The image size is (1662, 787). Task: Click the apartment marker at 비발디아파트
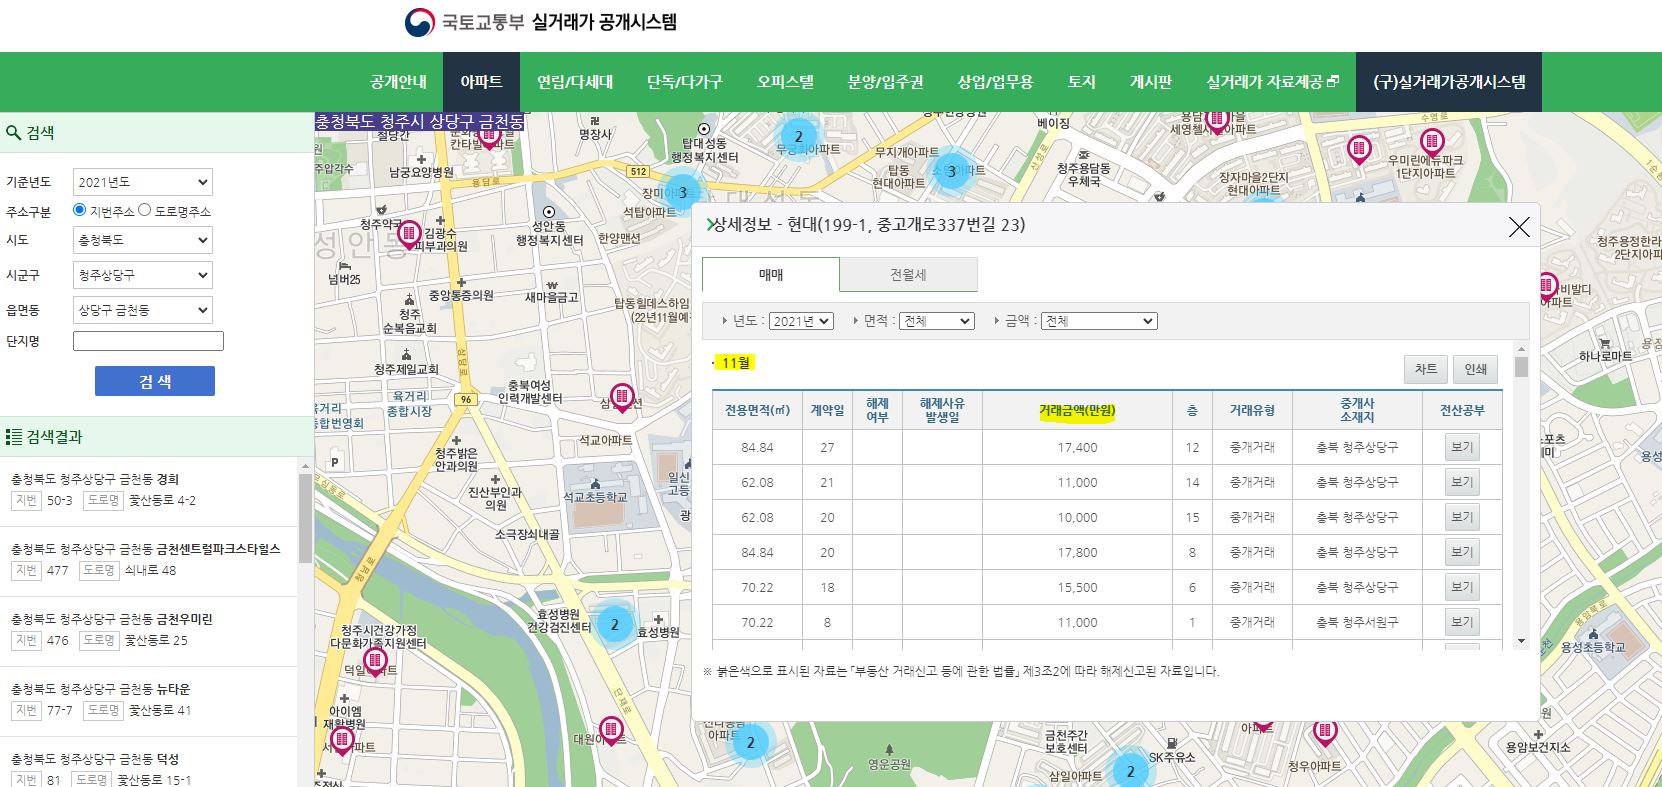(x=1547, y=286)
